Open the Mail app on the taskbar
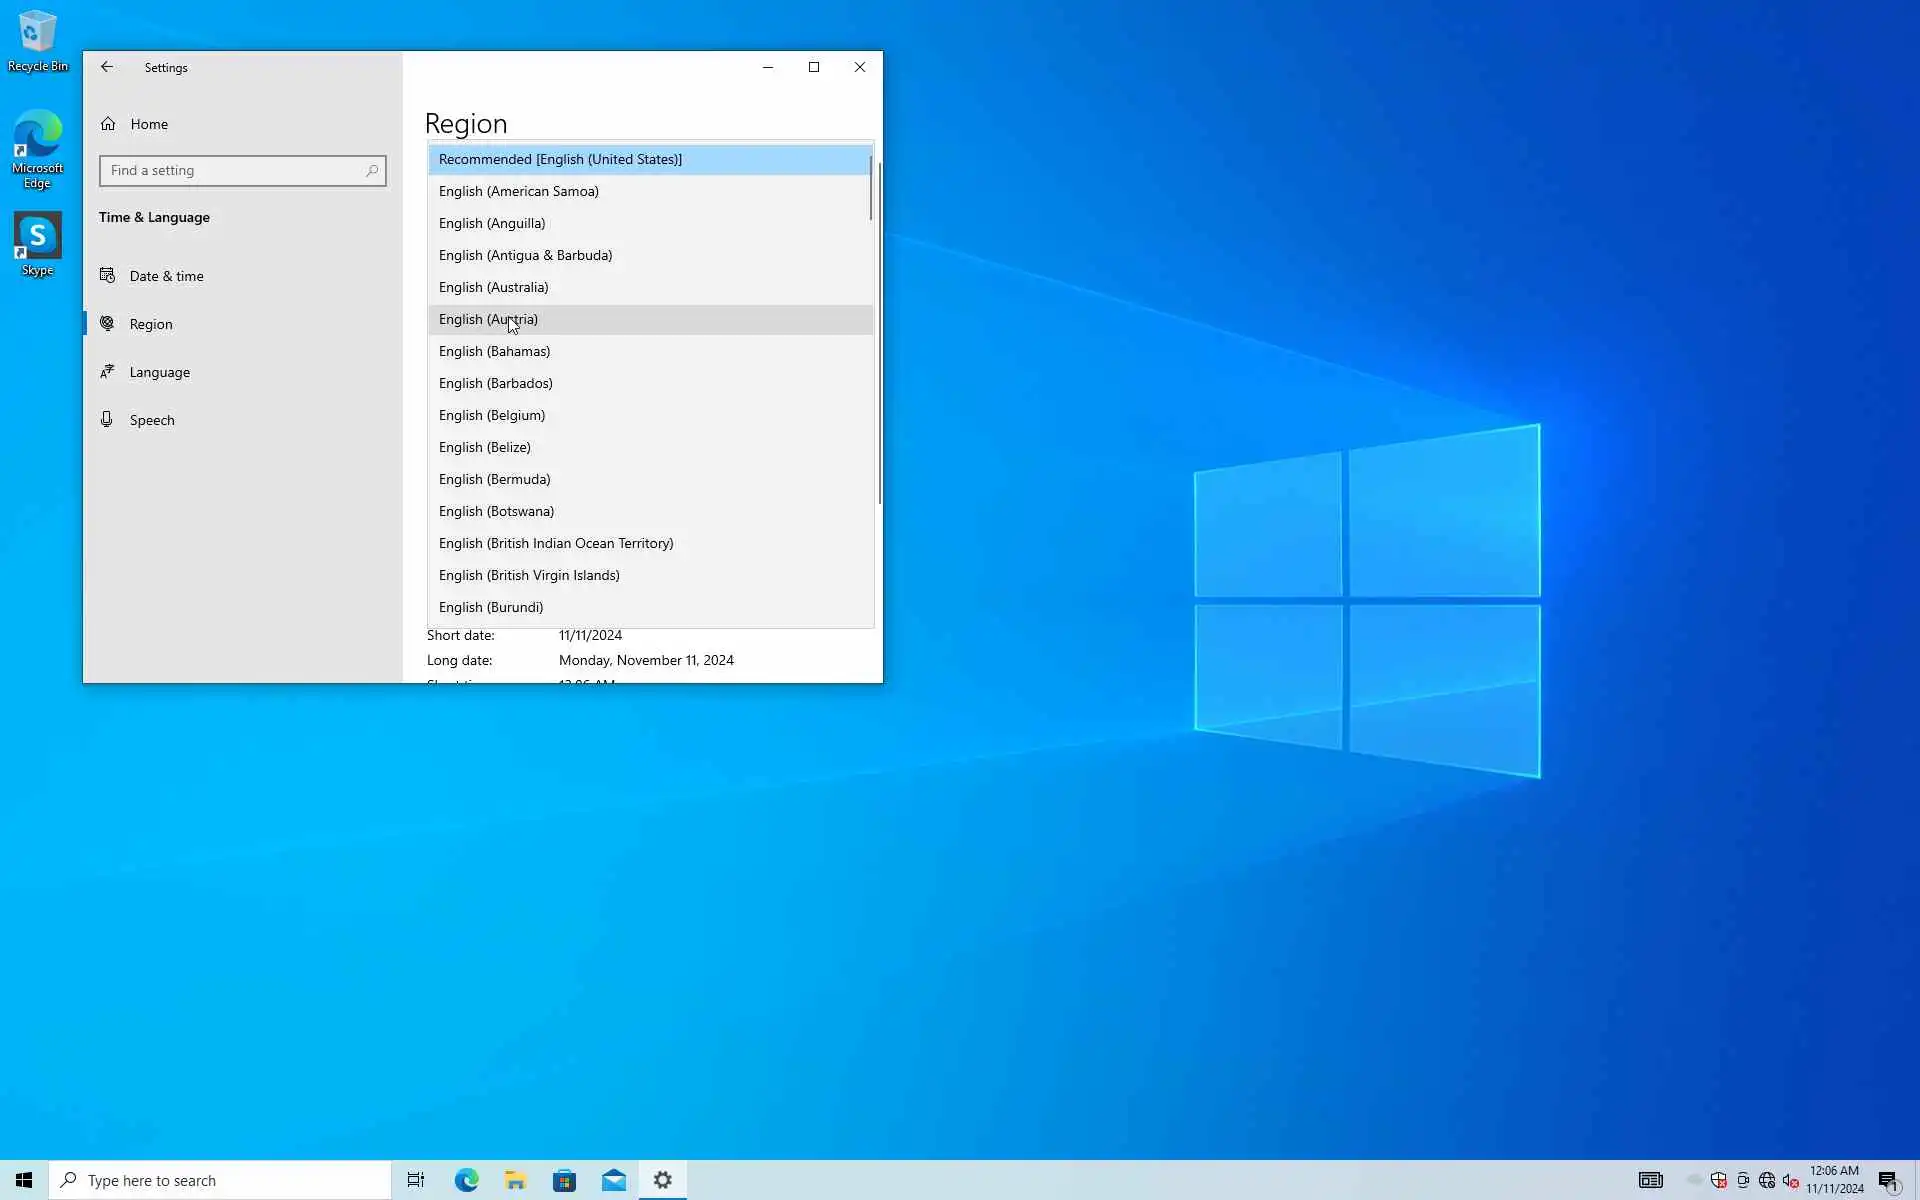Screen dimensions: 1920x1200 (x=613, y=1180)
